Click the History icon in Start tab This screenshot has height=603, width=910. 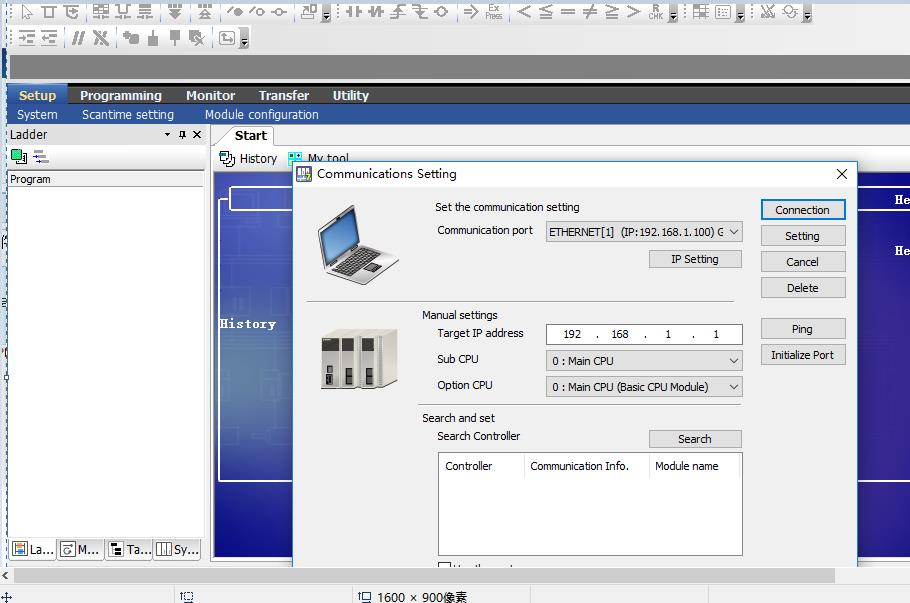[227, 158]
